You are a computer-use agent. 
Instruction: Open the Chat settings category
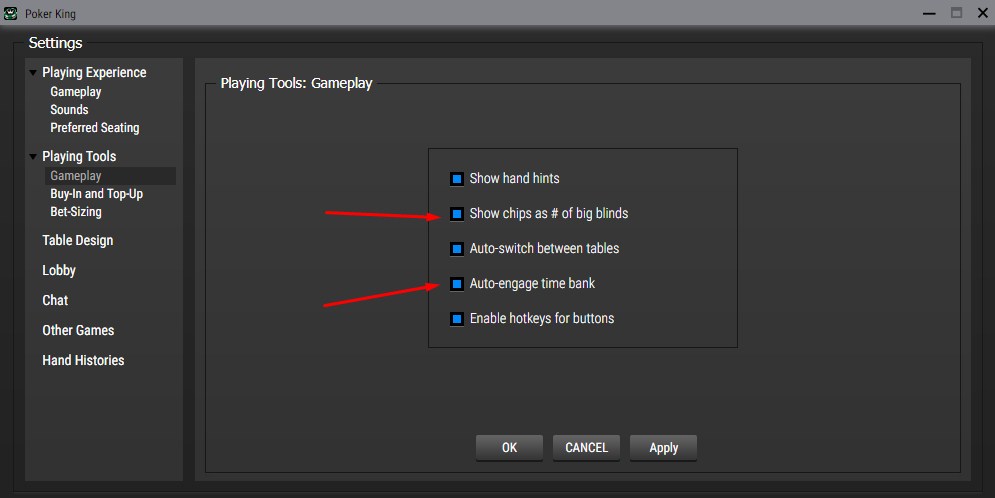55,300
